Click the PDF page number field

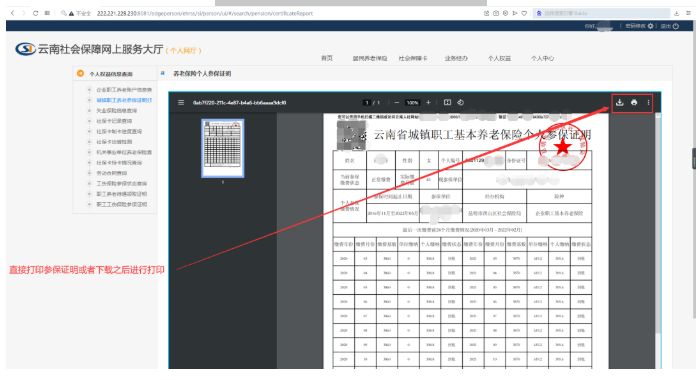(x=367, y=102)
